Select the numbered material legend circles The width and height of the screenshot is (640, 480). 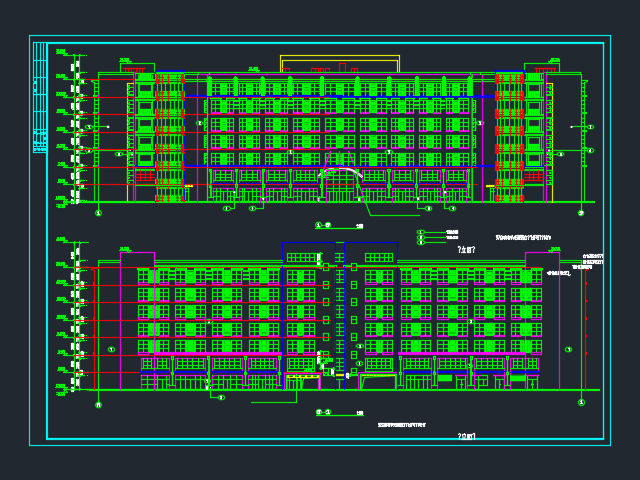(421, 238)
